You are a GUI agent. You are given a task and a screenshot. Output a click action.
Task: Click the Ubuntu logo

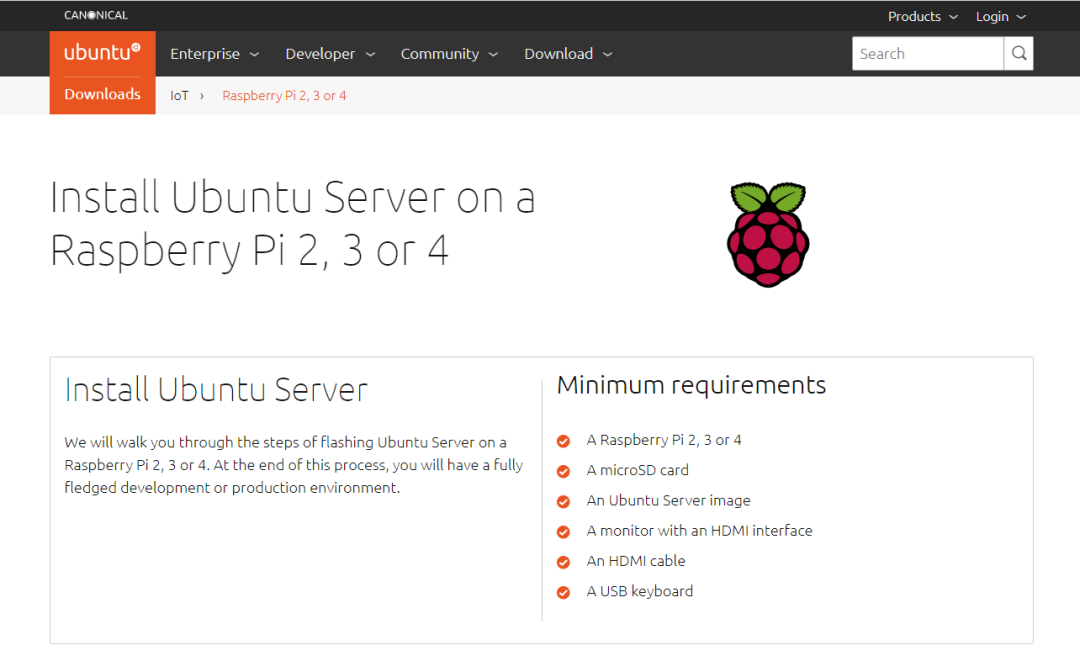coord(102,53)
